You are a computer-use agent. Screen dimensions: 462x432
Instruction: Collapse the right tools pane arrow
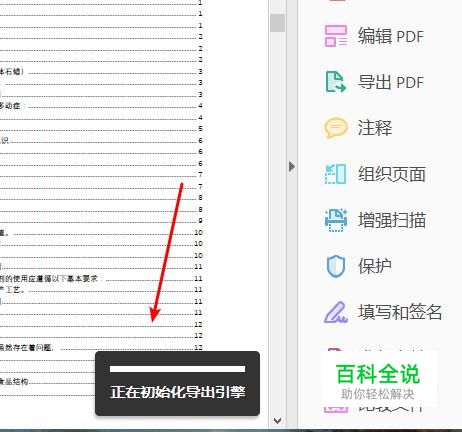(x=292, y=166)
